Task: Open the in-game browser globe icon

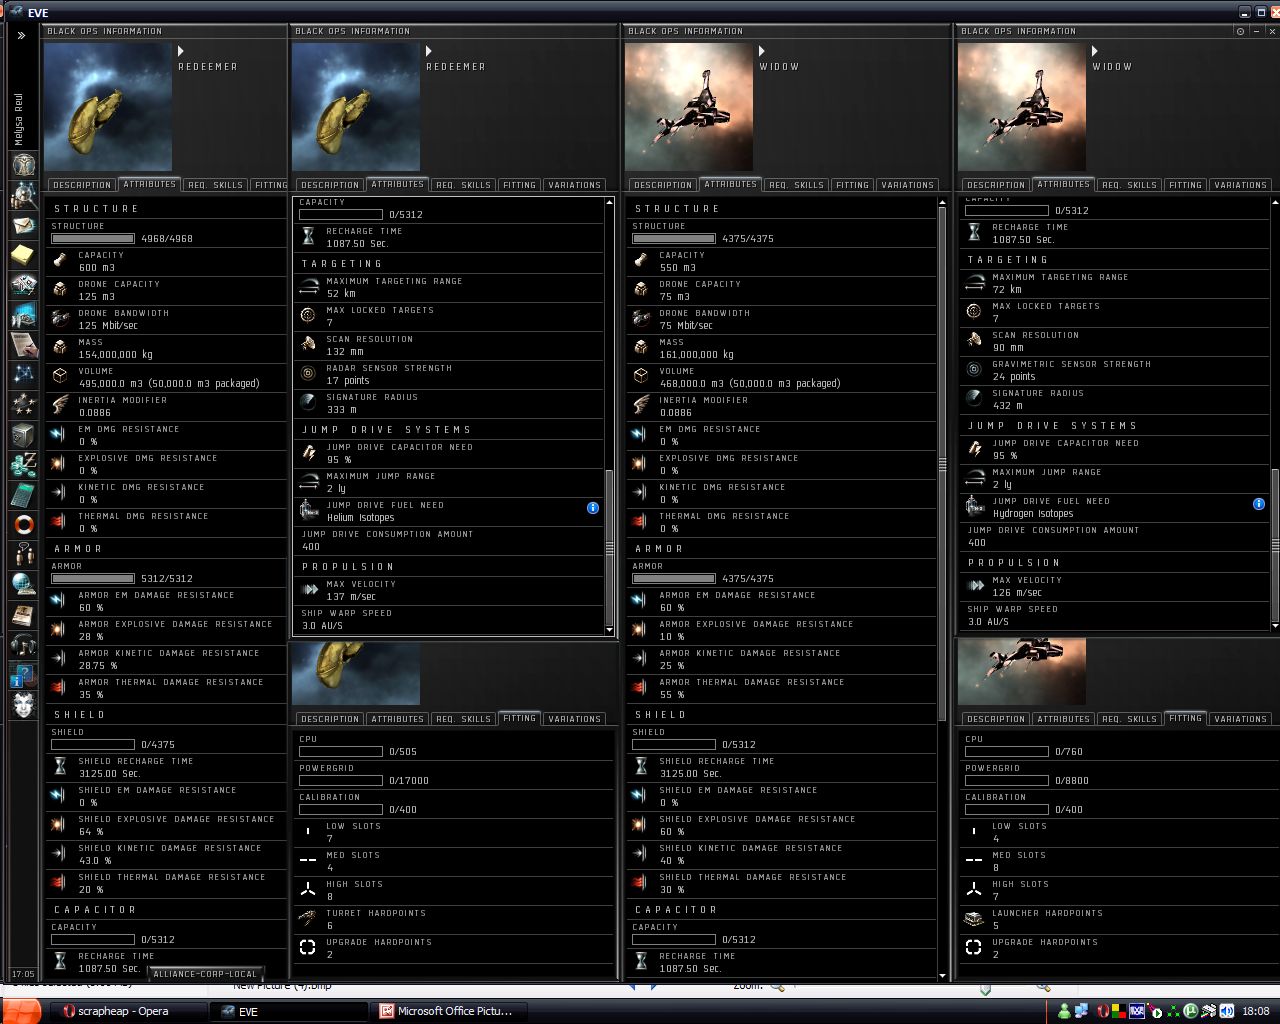Action: coord(24,584)
